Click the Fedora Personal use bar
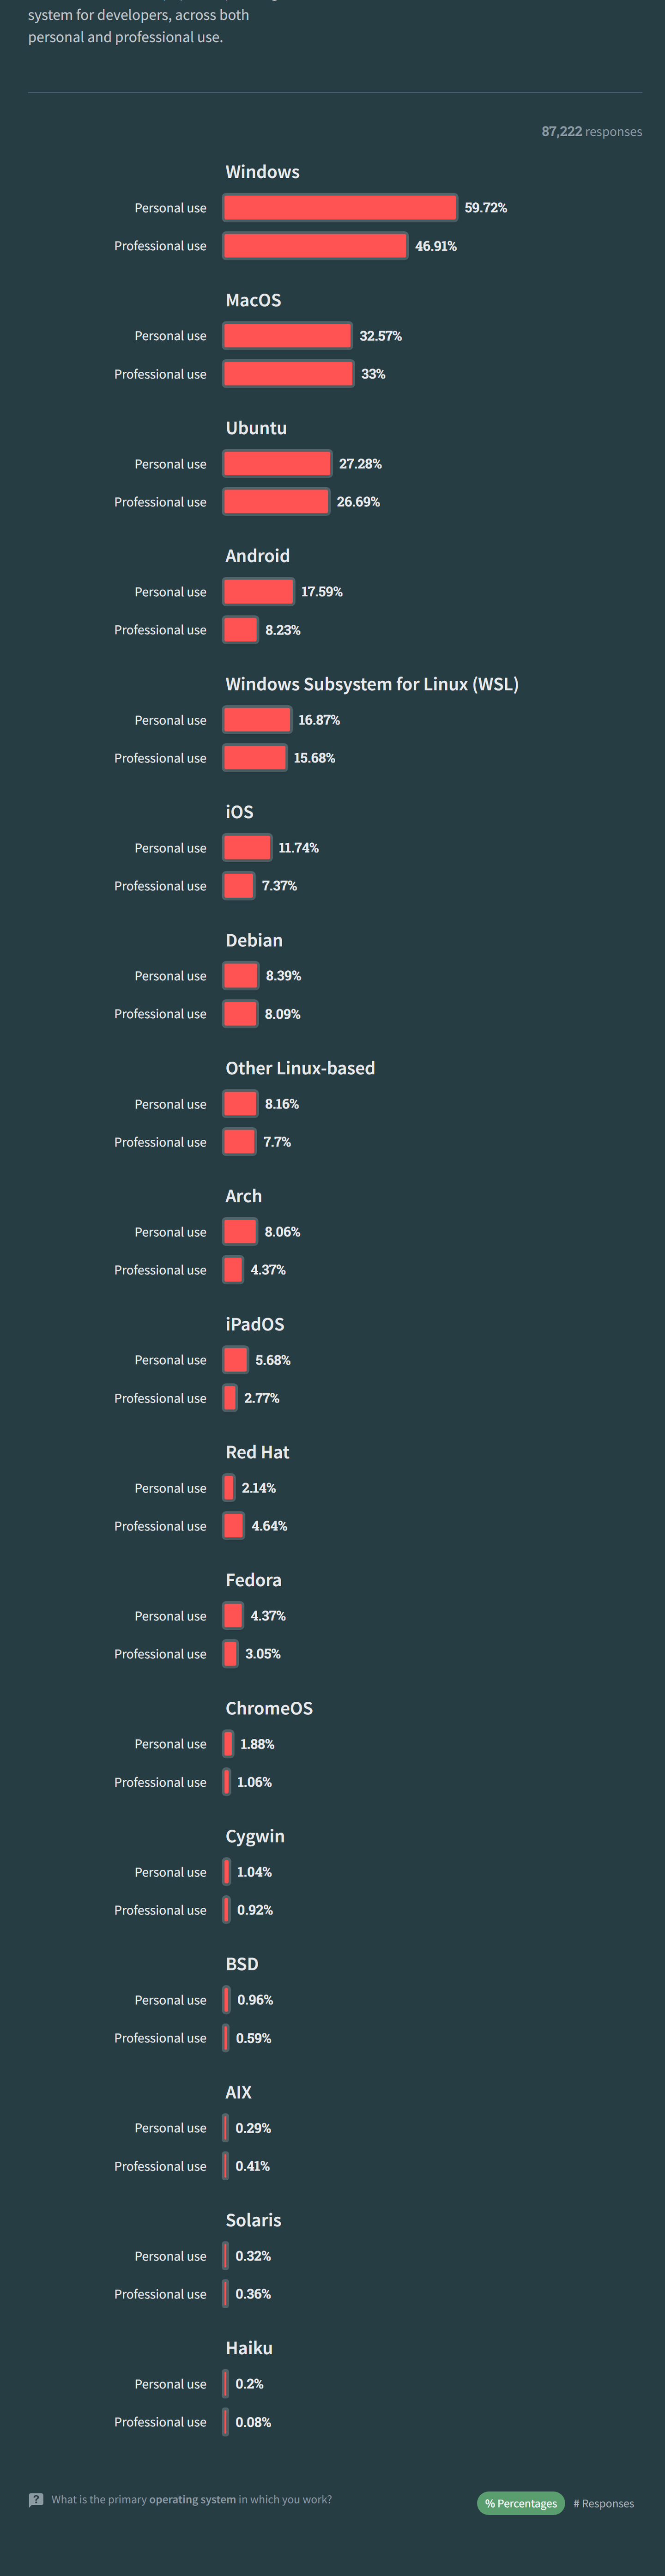 click(233, 1616)
